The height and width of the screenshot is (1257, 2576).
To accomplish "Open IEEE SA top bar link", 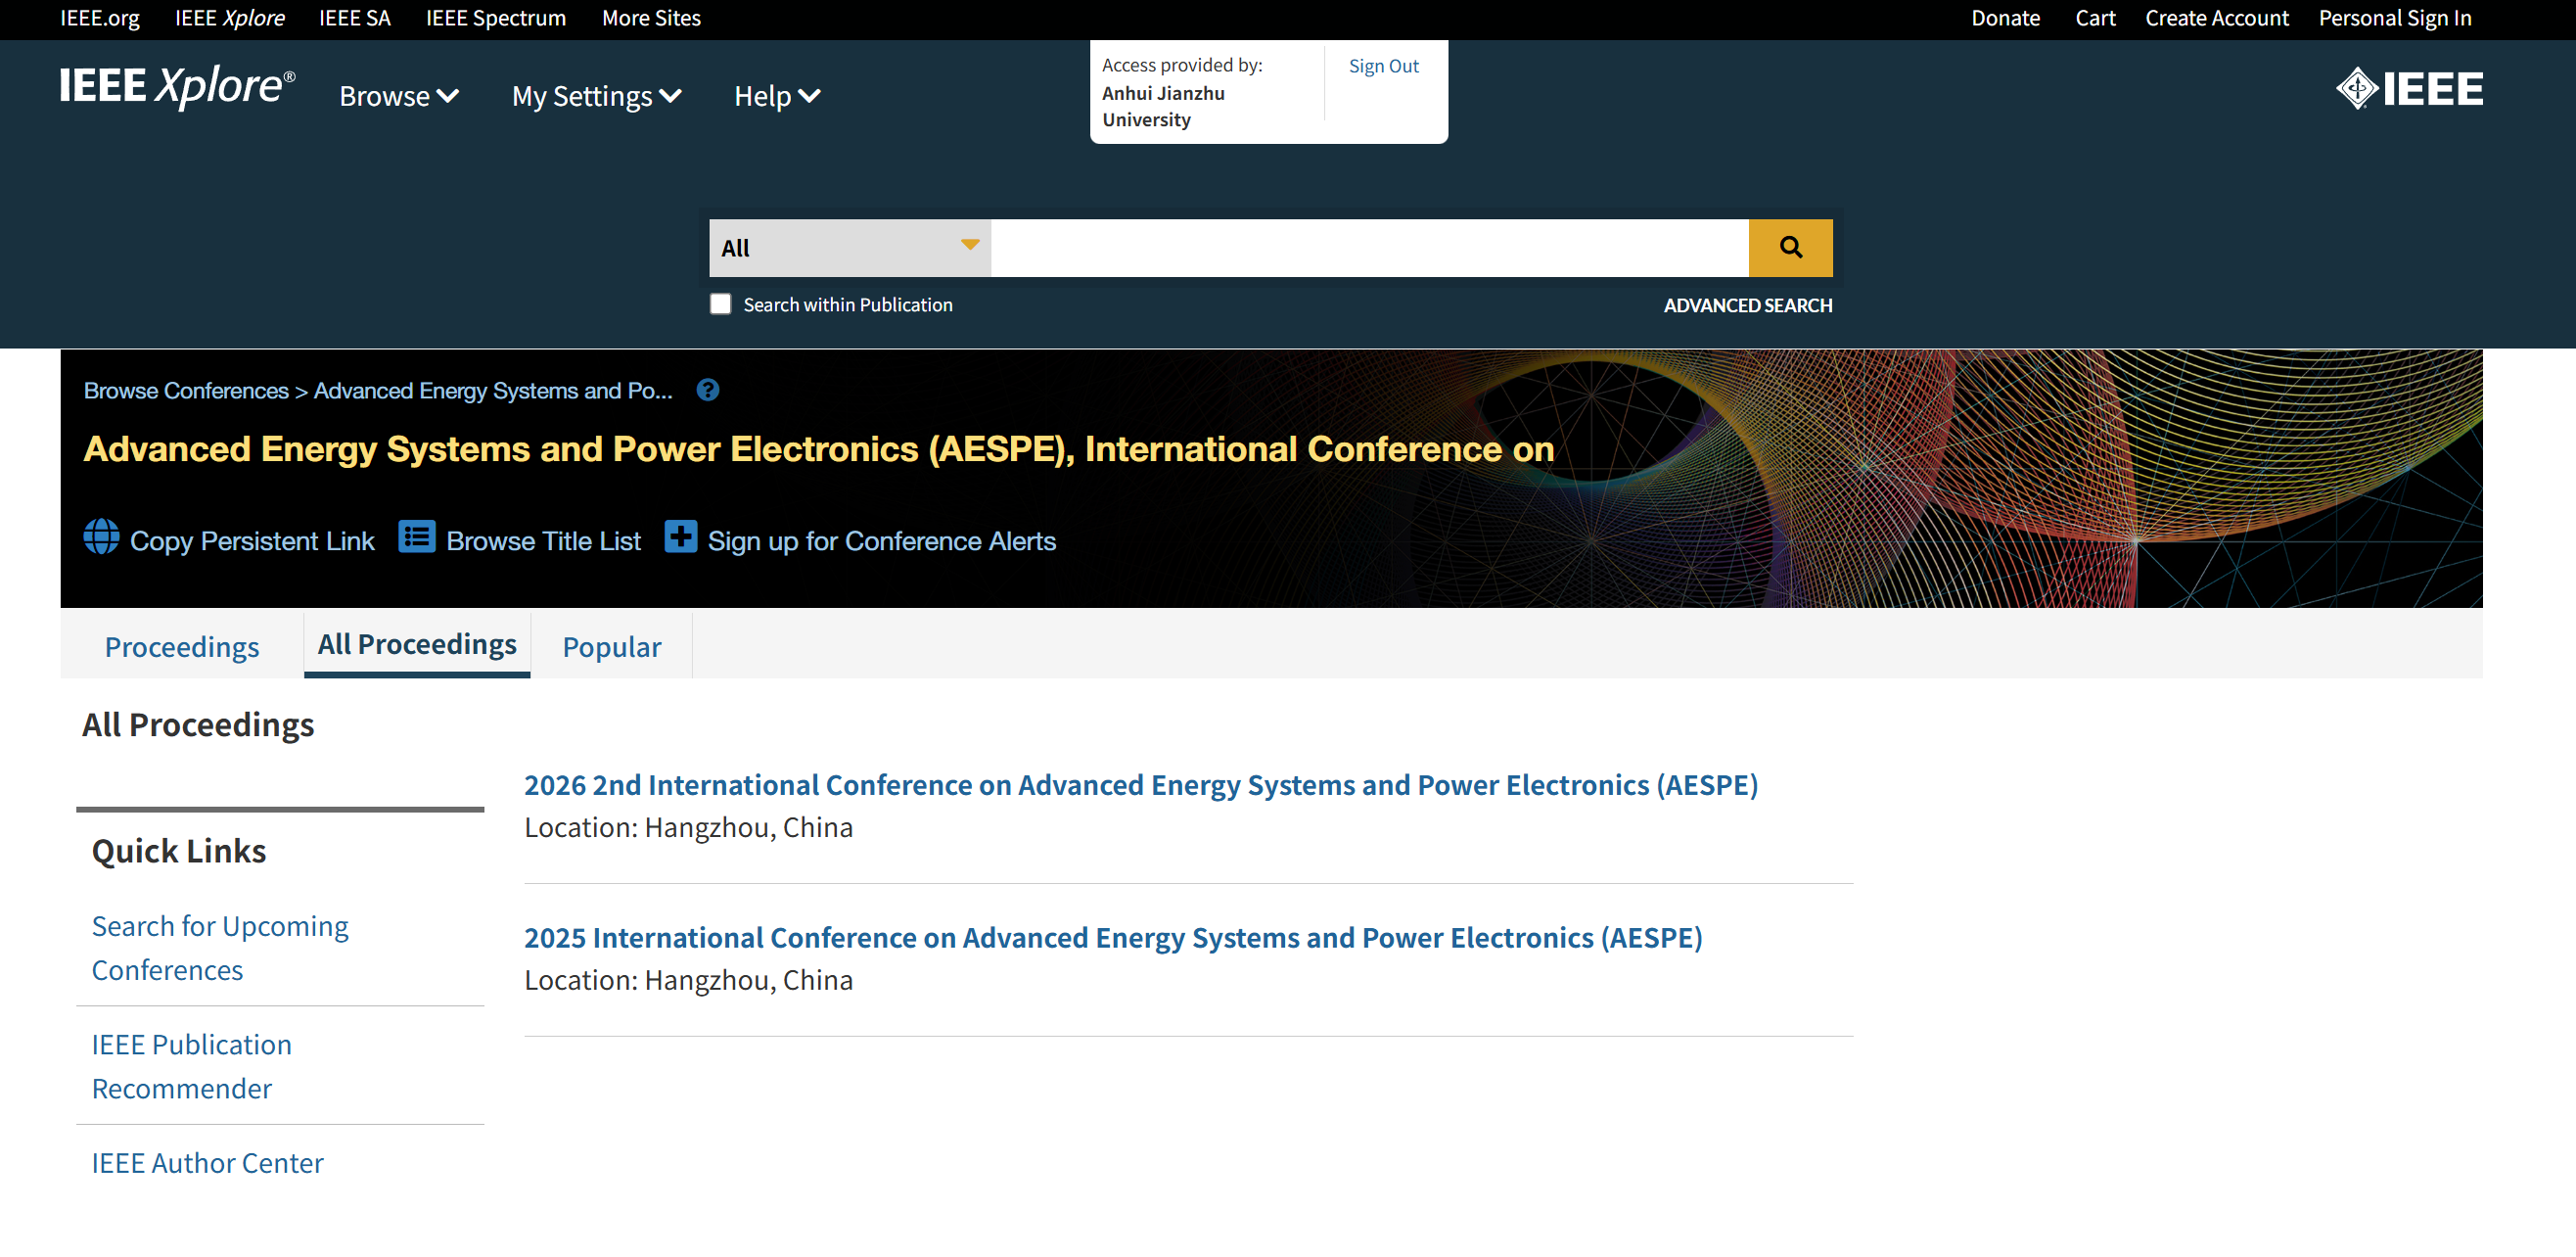I will point(355,18).
